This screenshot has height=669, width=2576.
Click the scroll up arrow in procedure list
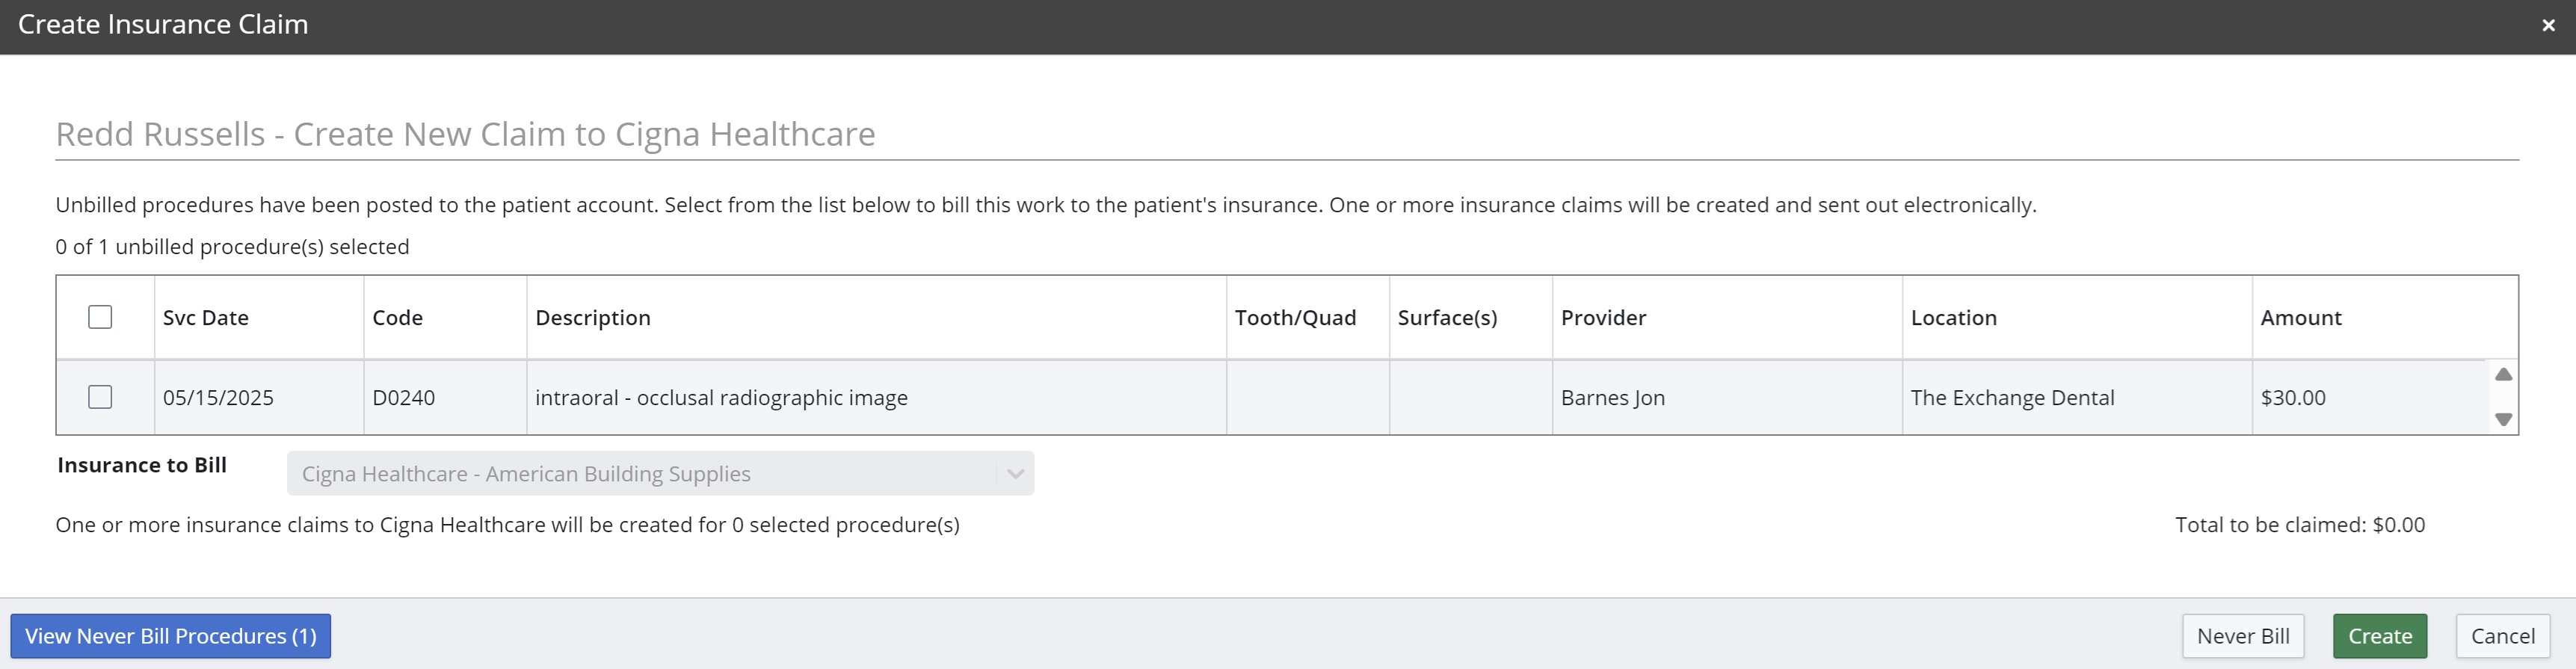(2503, 375)
